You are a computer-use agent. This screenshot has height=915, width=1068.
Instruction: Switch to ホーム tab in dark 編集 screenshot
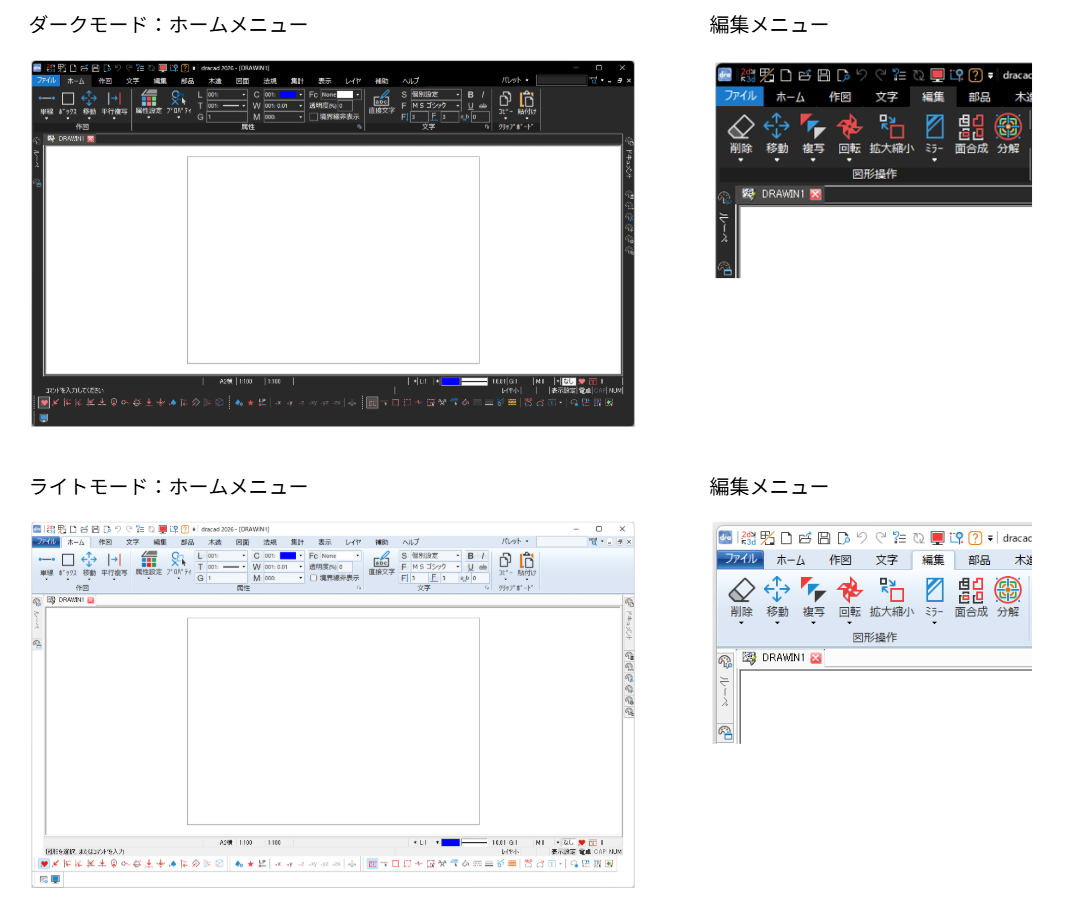pos(790,97)
